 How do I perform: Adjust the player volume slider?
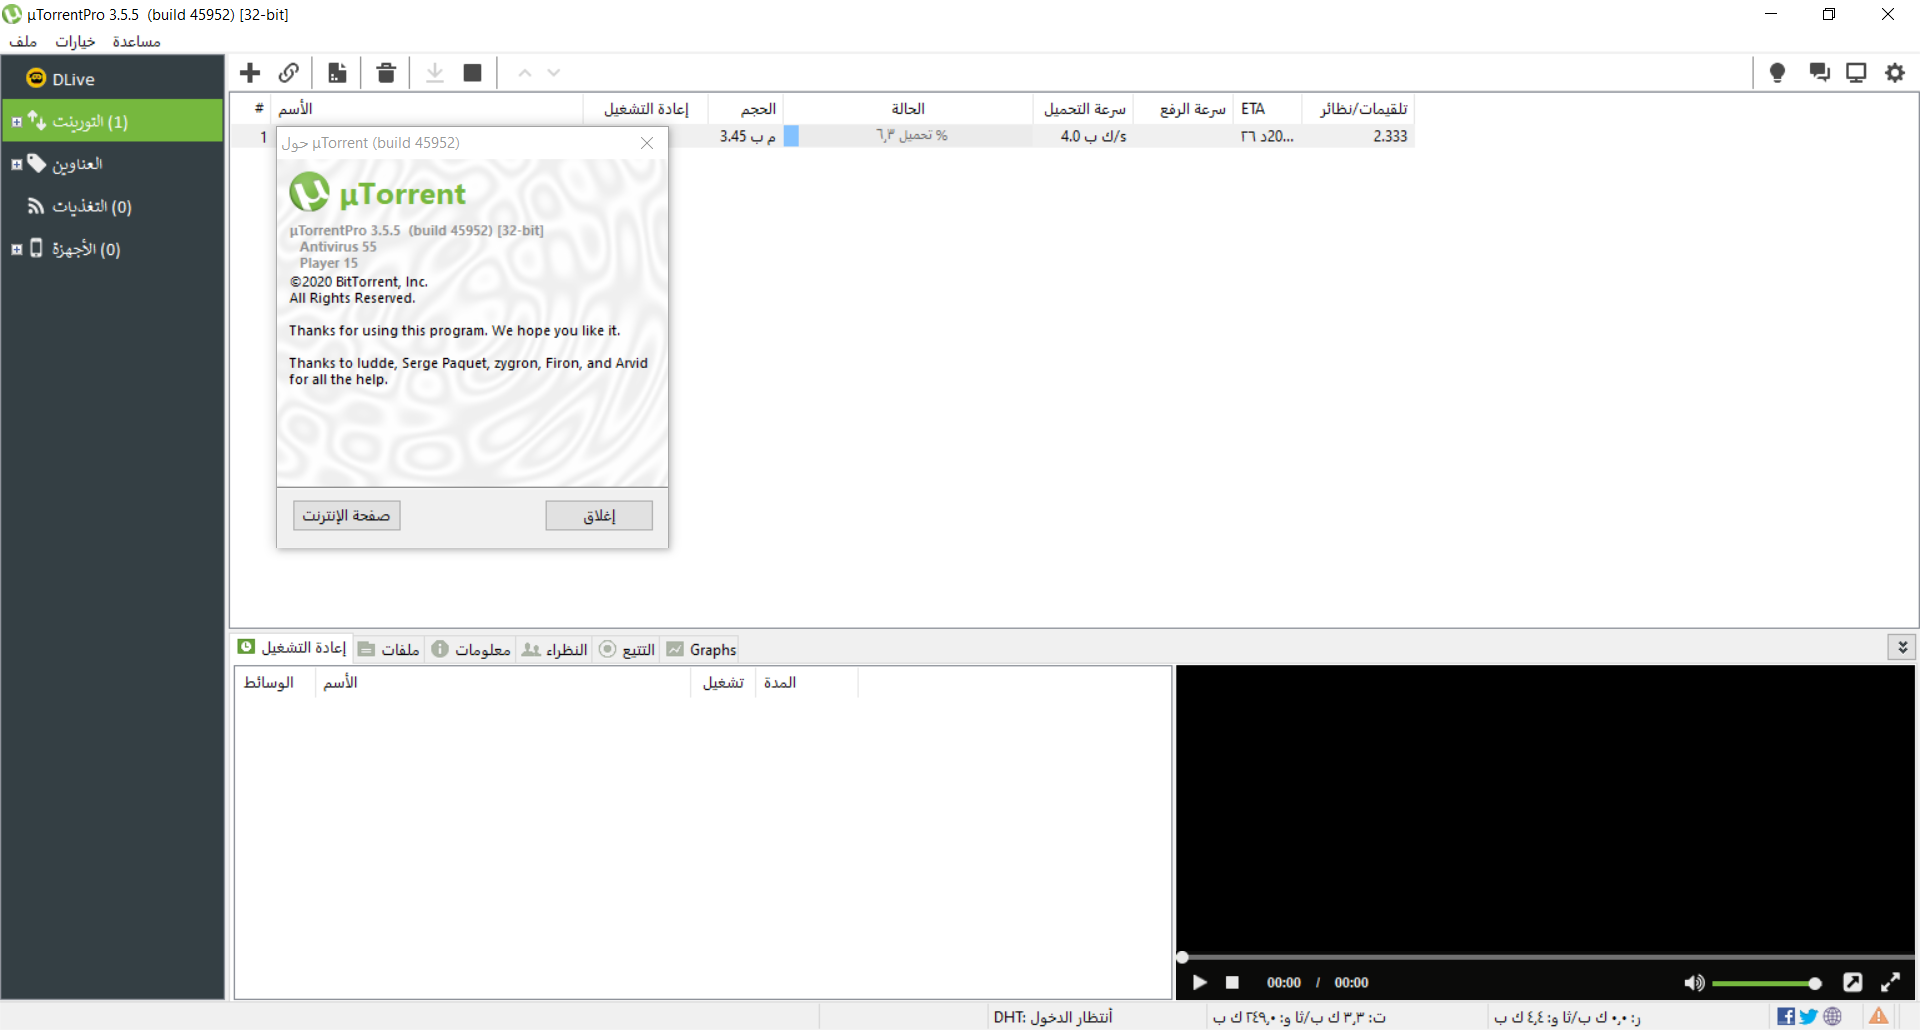[x=1766, y=983]
